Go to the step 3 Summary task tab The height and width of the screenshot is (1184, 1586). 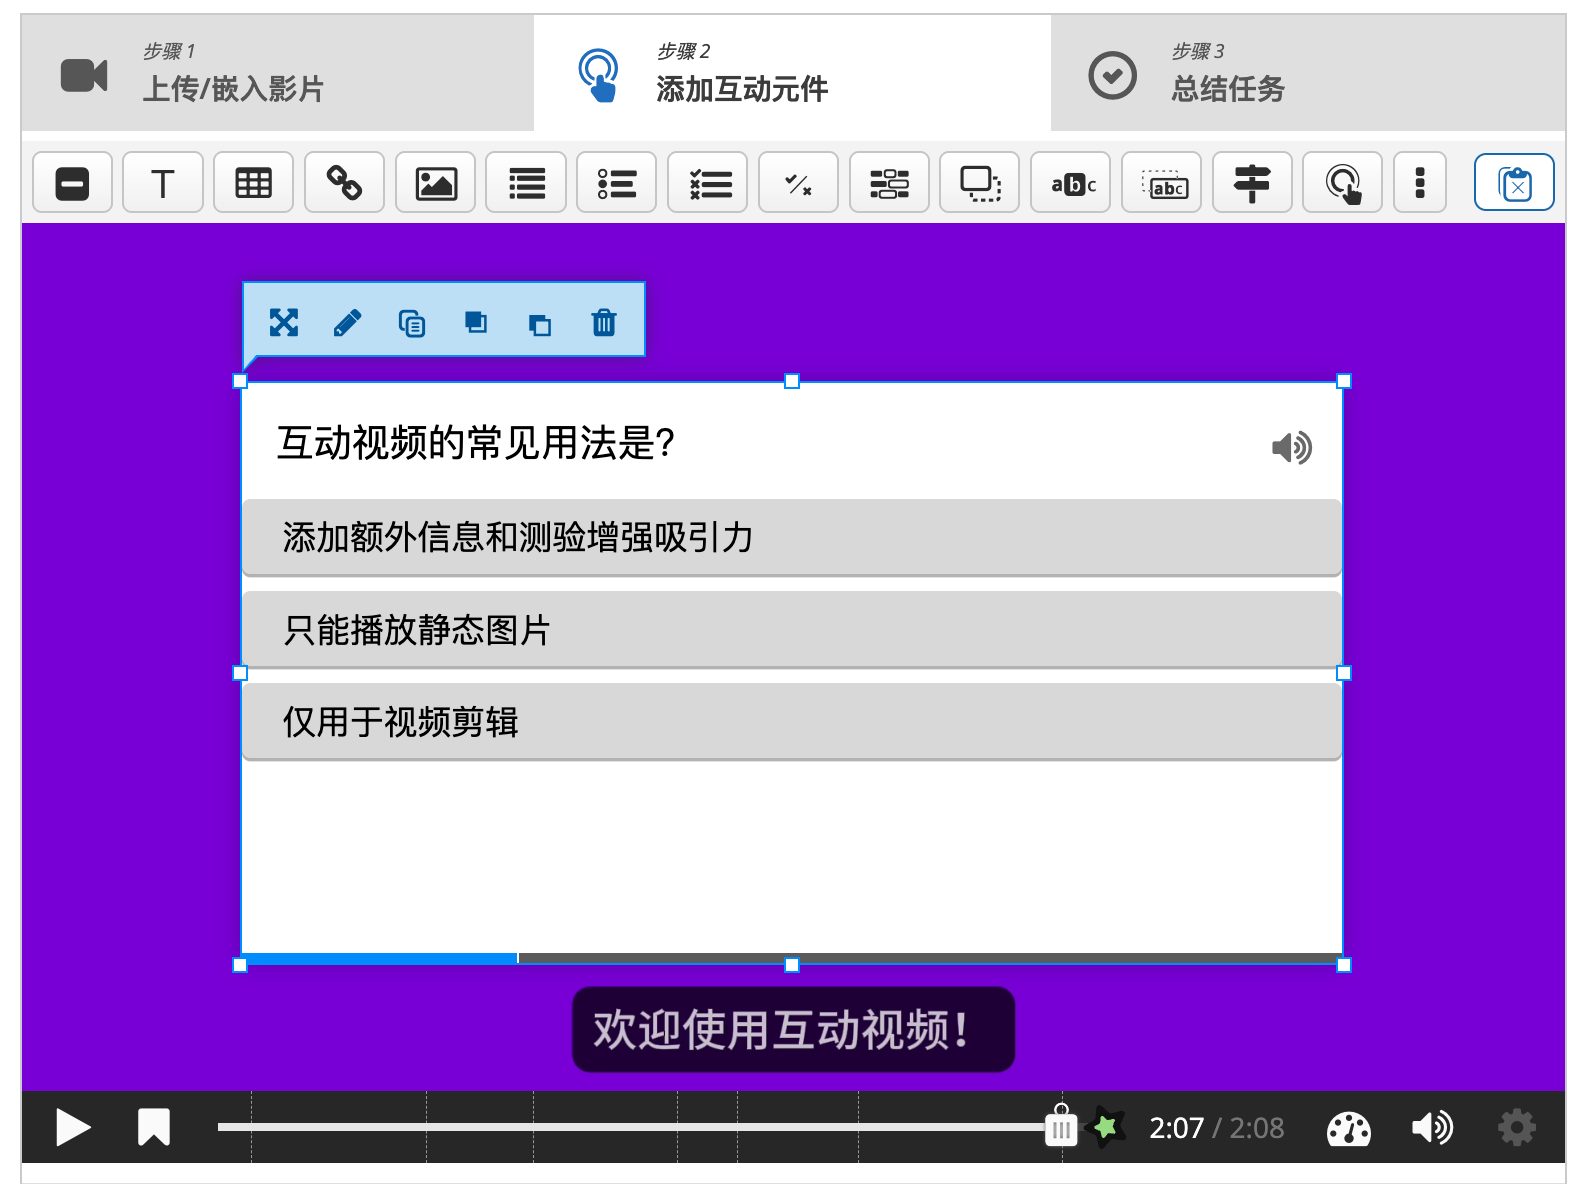click(1308, 73)
